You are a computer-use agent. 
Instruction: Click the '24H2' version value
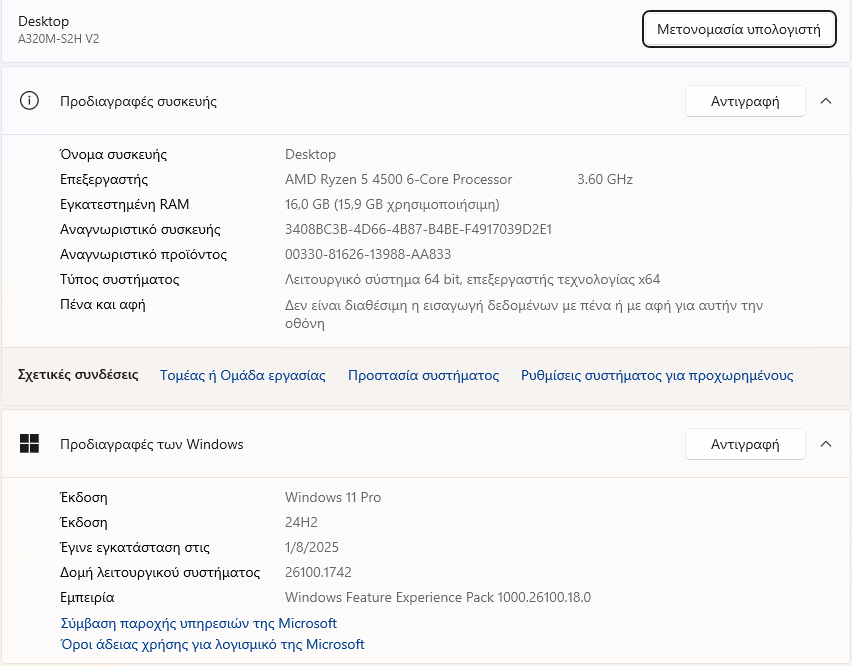pyautogui.click(x=302, y=522)
